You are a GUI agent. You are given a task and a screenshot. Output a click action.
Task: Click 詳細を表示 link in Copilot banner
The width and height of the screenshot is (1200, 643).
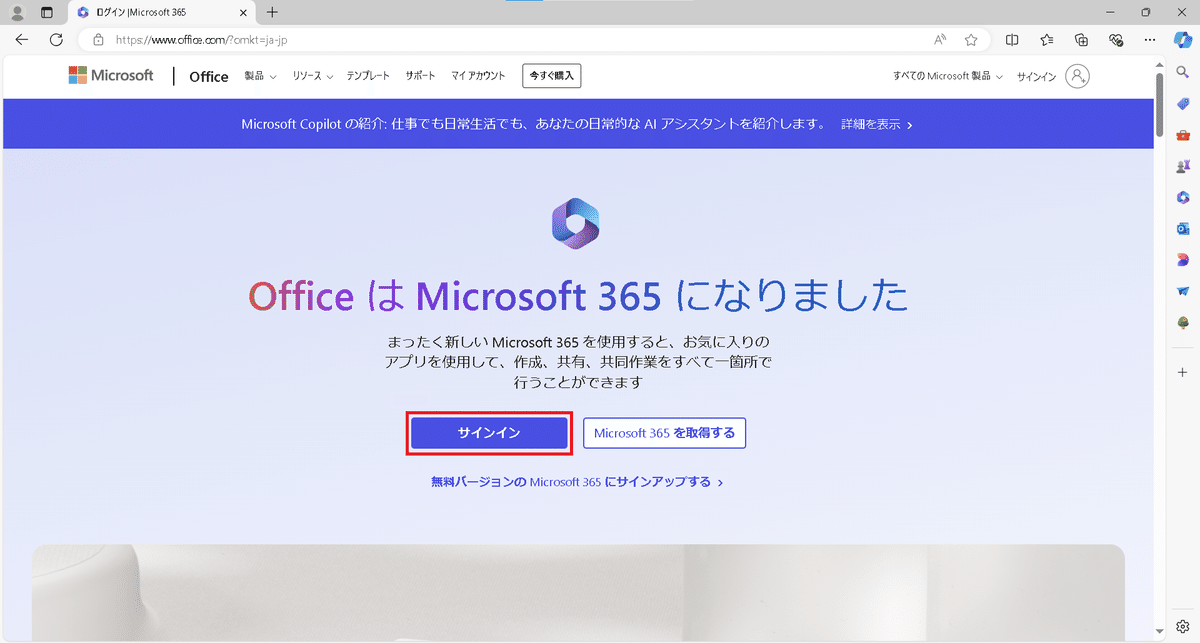(x=876, y=125)
